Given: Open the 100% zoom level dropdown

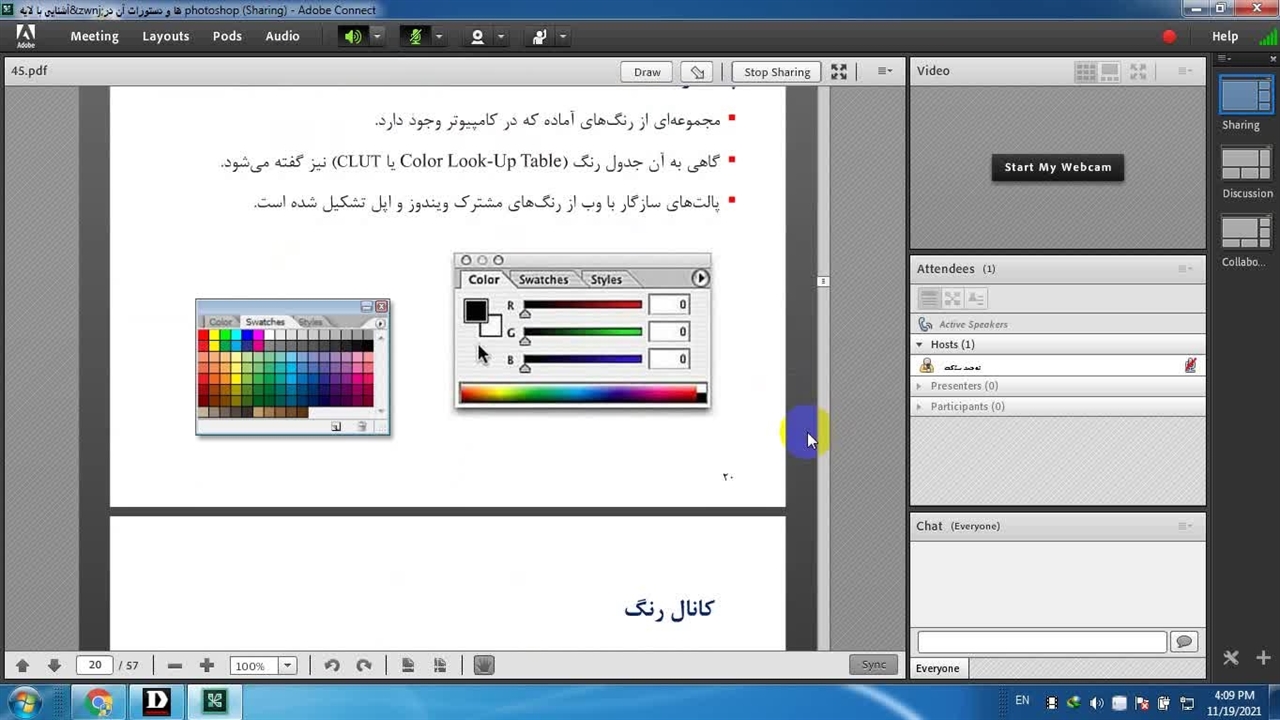Looking at the screenshot, I should tap(287, 666).
